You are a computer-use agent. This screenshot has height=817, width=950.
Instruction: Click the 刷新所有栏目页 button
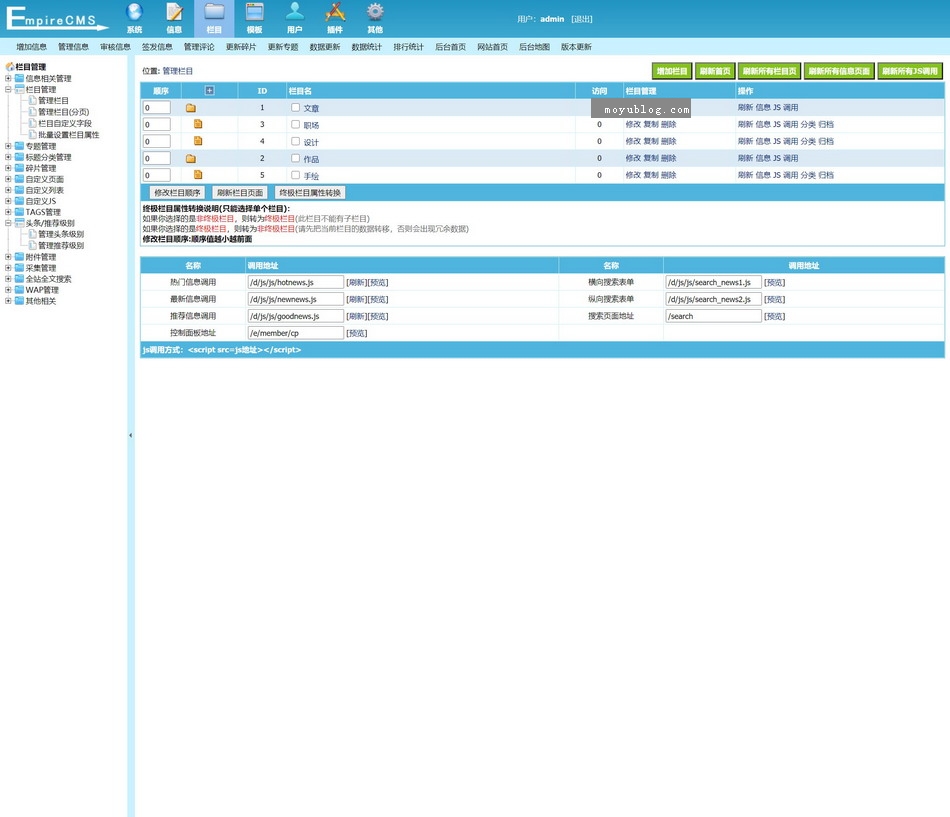(769, 72)
